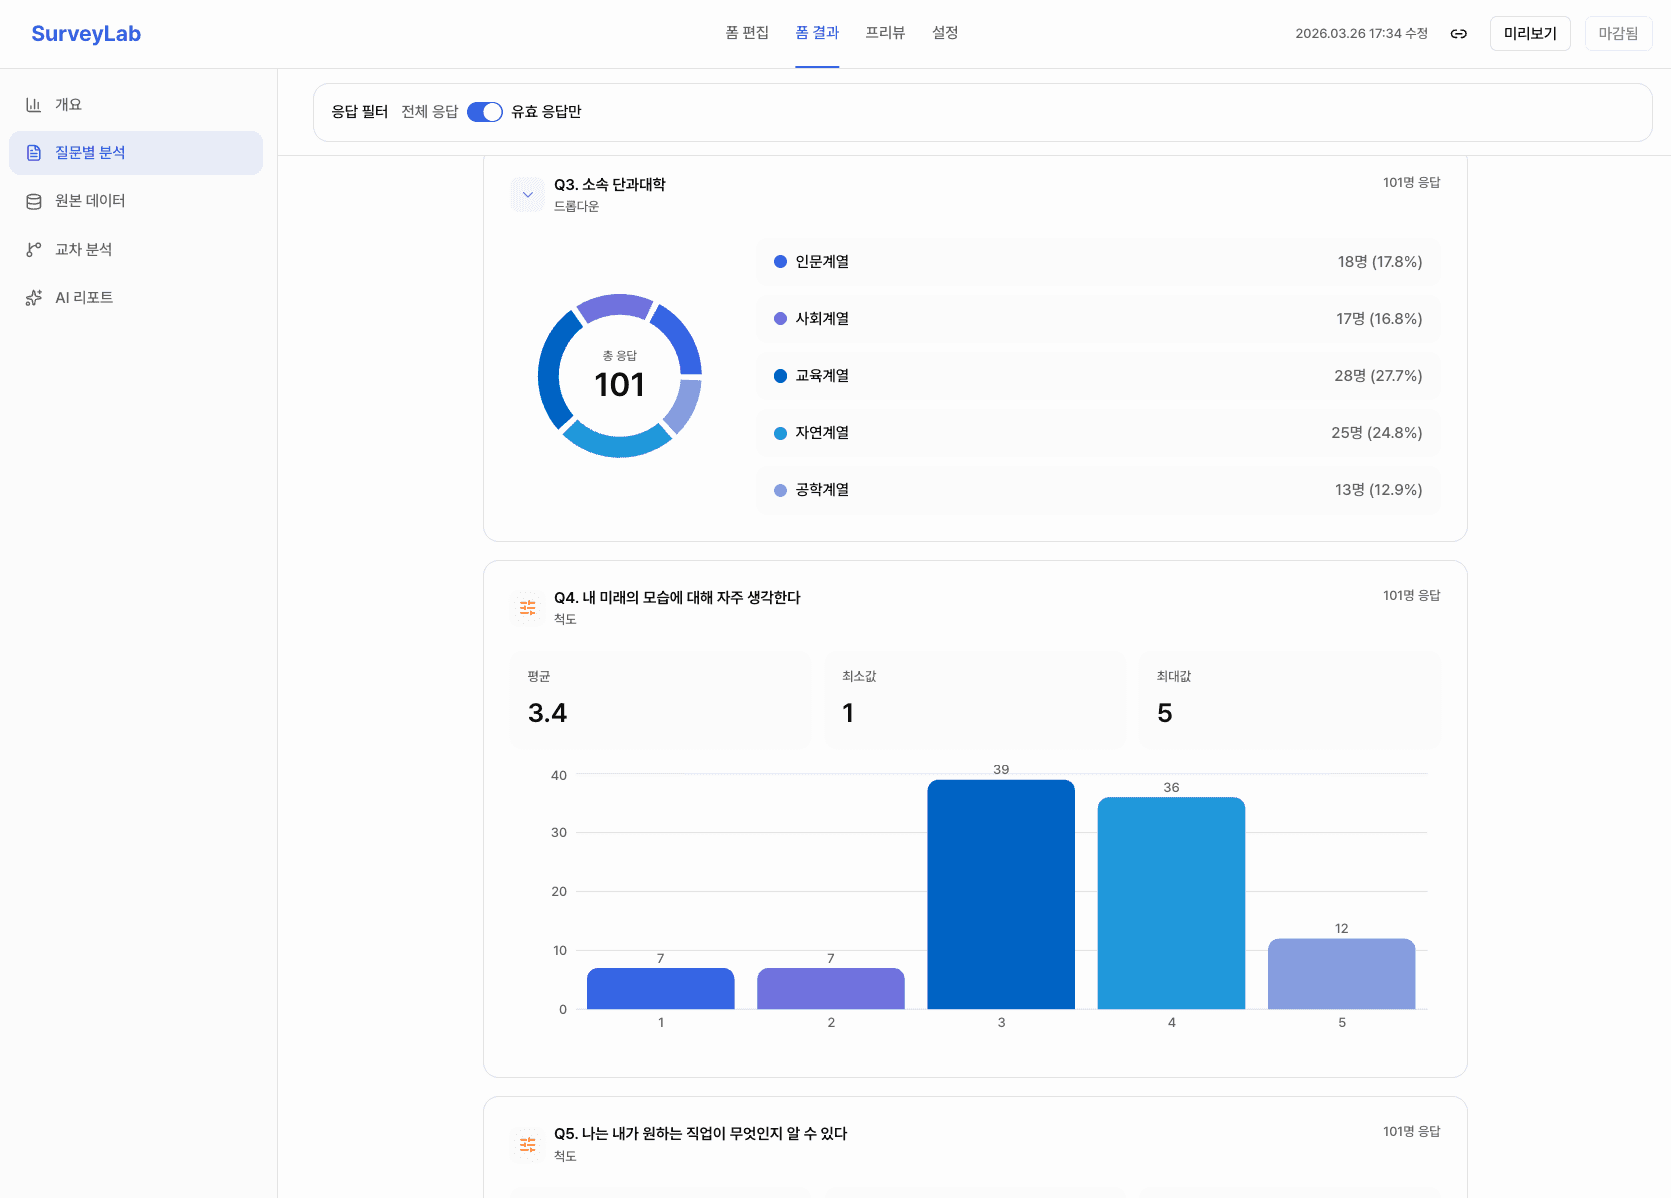Open AI 리포트 using its sparkle icon

[33, 297]
